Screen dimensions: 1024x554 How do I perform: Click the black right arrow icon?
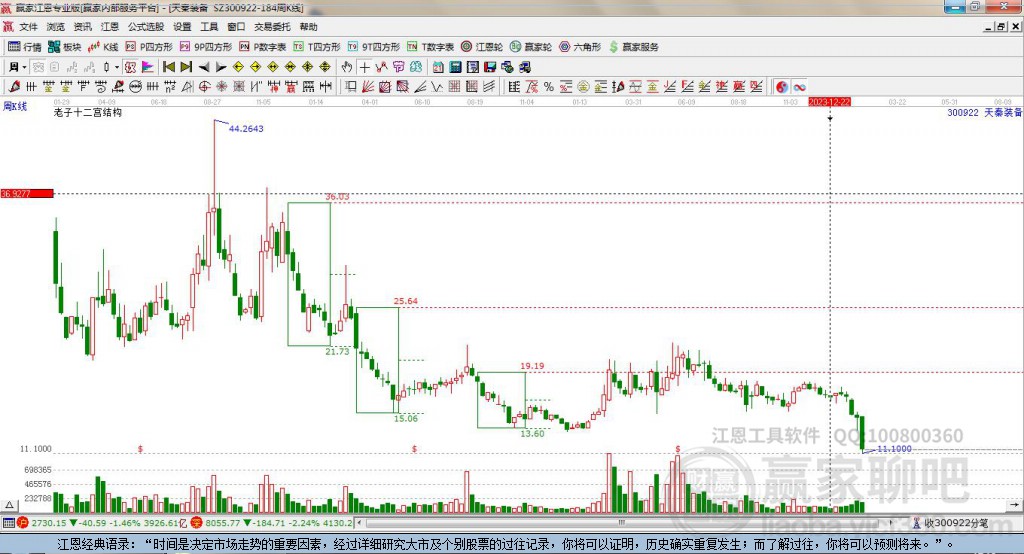(x=221, y=67)
